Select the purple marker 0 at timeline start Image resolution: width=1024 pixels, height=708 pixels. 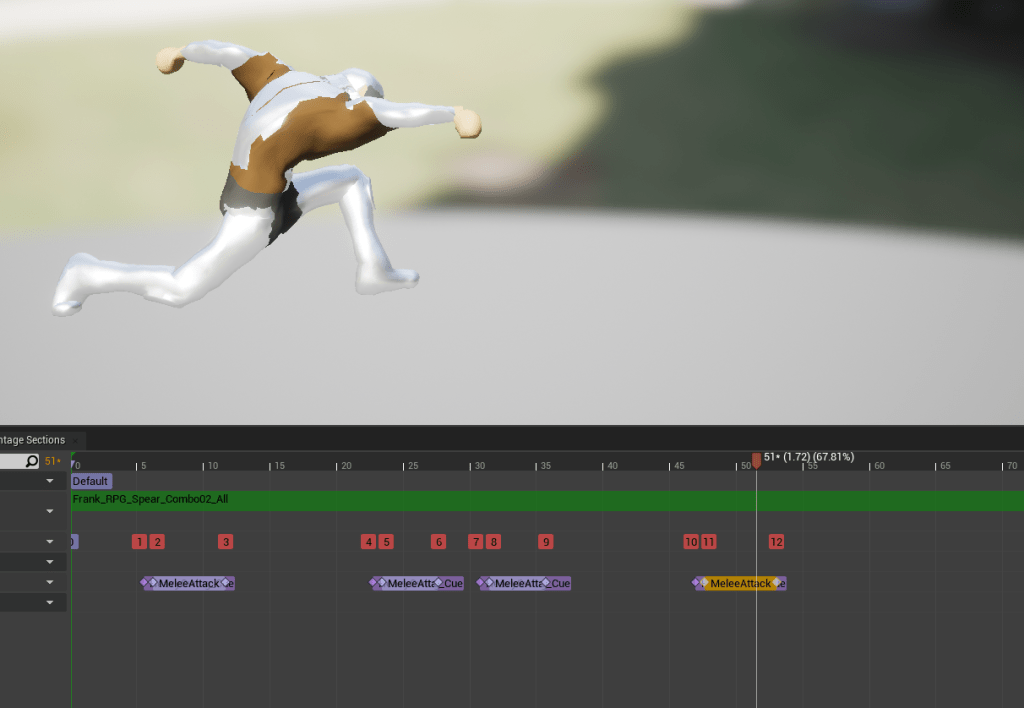click(x=74, y=541)
